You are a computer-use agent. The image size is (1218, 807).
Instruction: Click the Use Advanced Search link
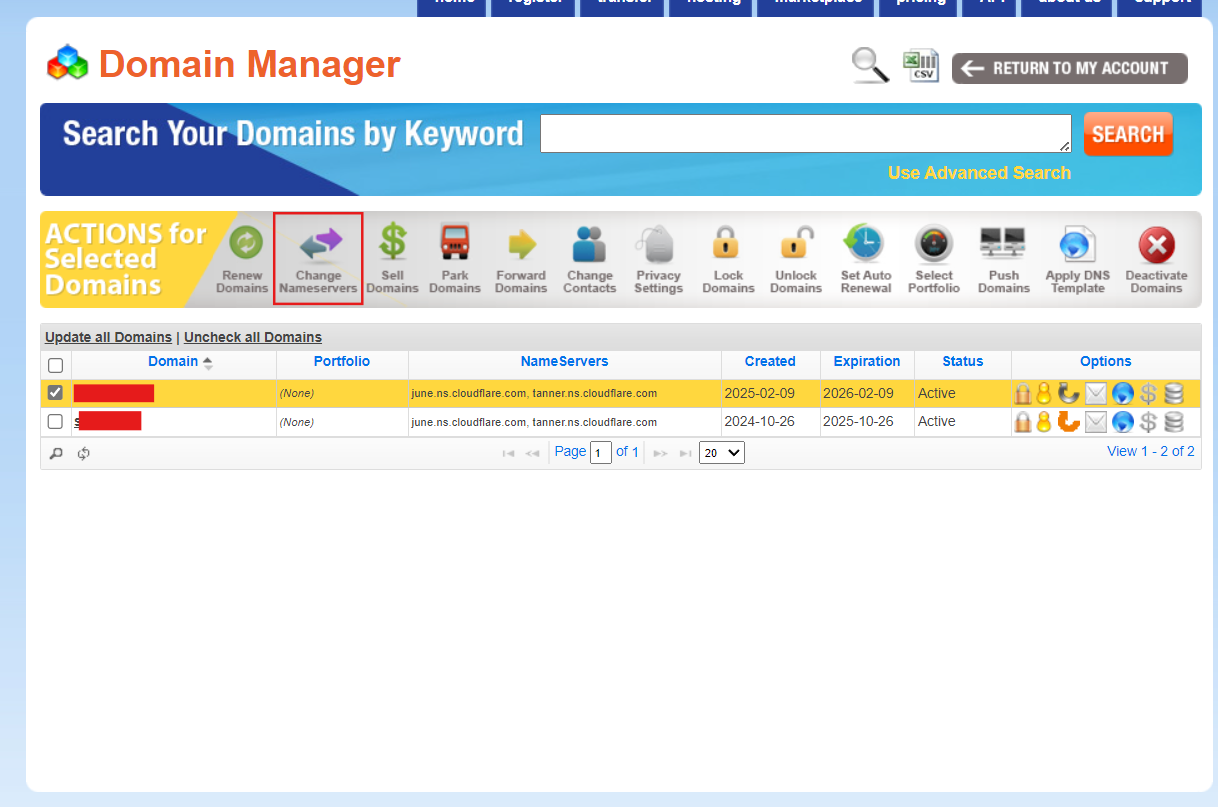pos(978,173)
